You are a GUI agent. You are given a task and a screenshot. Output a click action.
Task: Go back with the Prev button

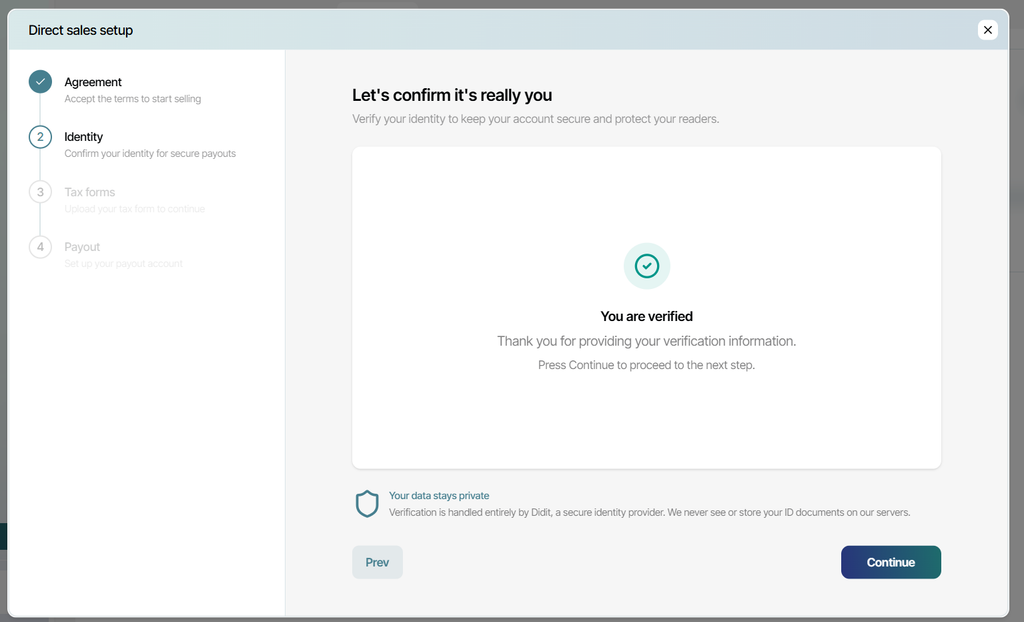[x=377, y=562]
